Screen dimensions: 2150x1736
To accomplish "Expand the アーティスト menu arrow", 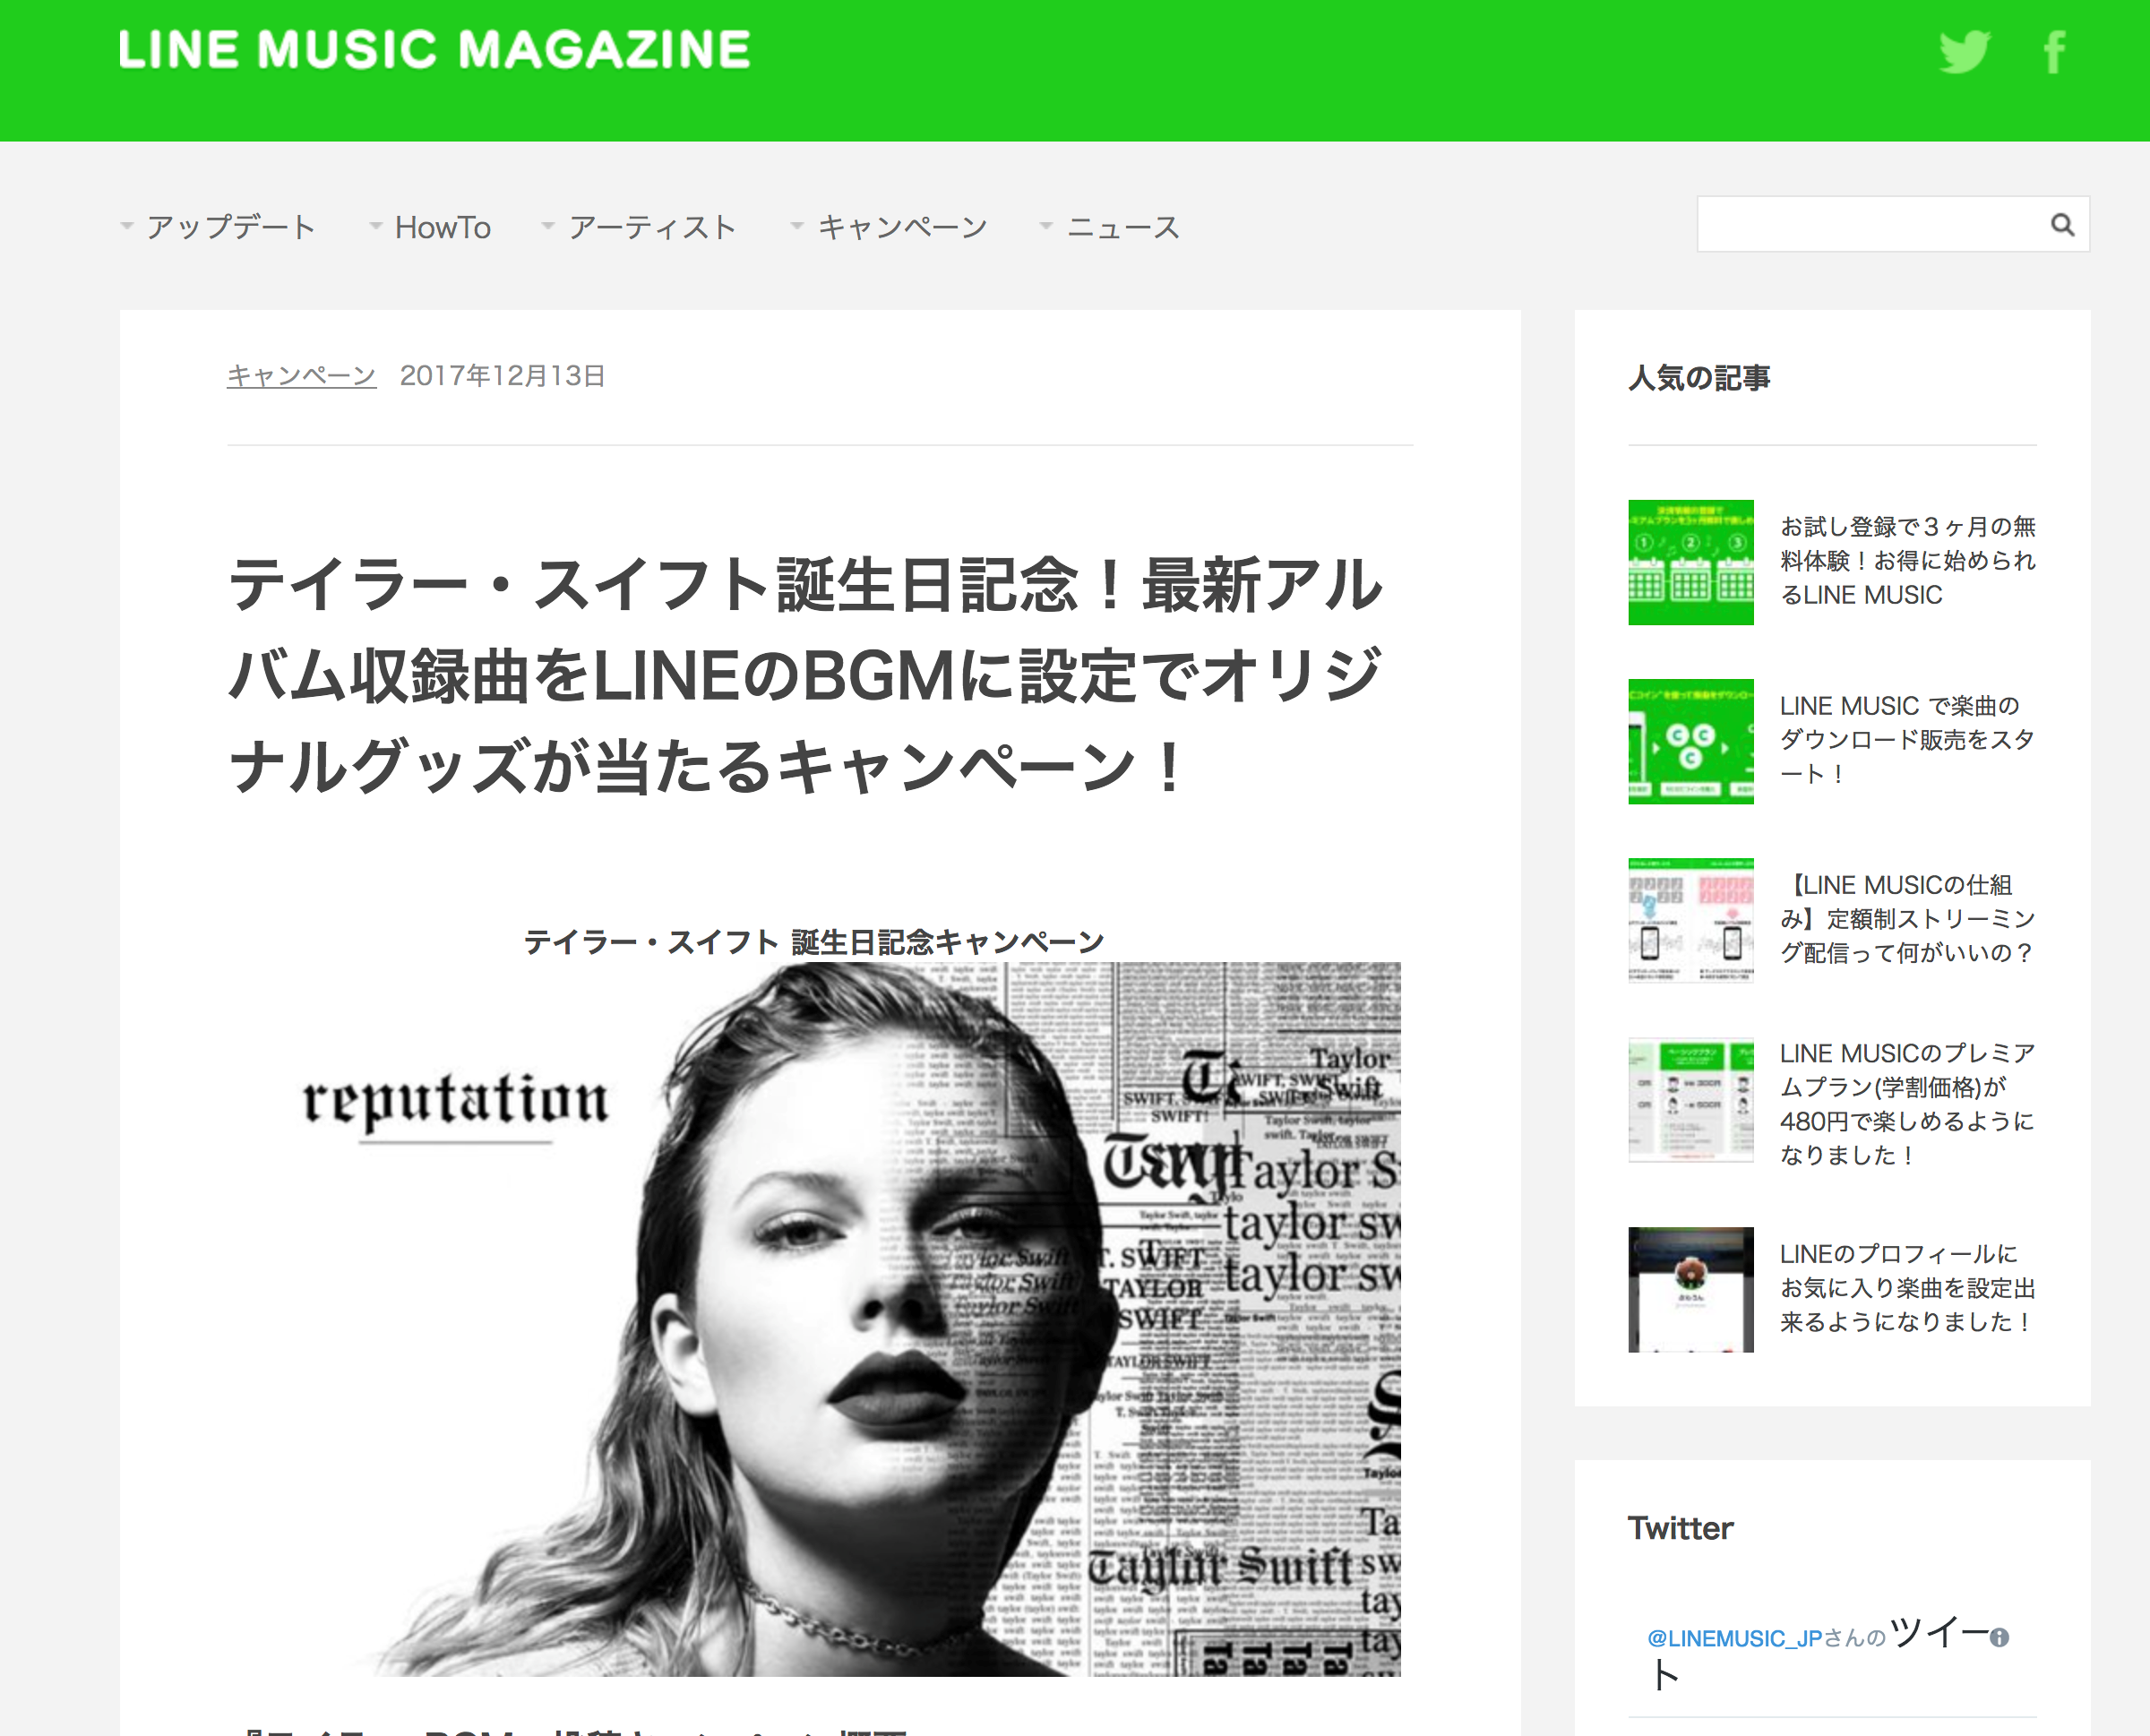I will click(548, 226).
